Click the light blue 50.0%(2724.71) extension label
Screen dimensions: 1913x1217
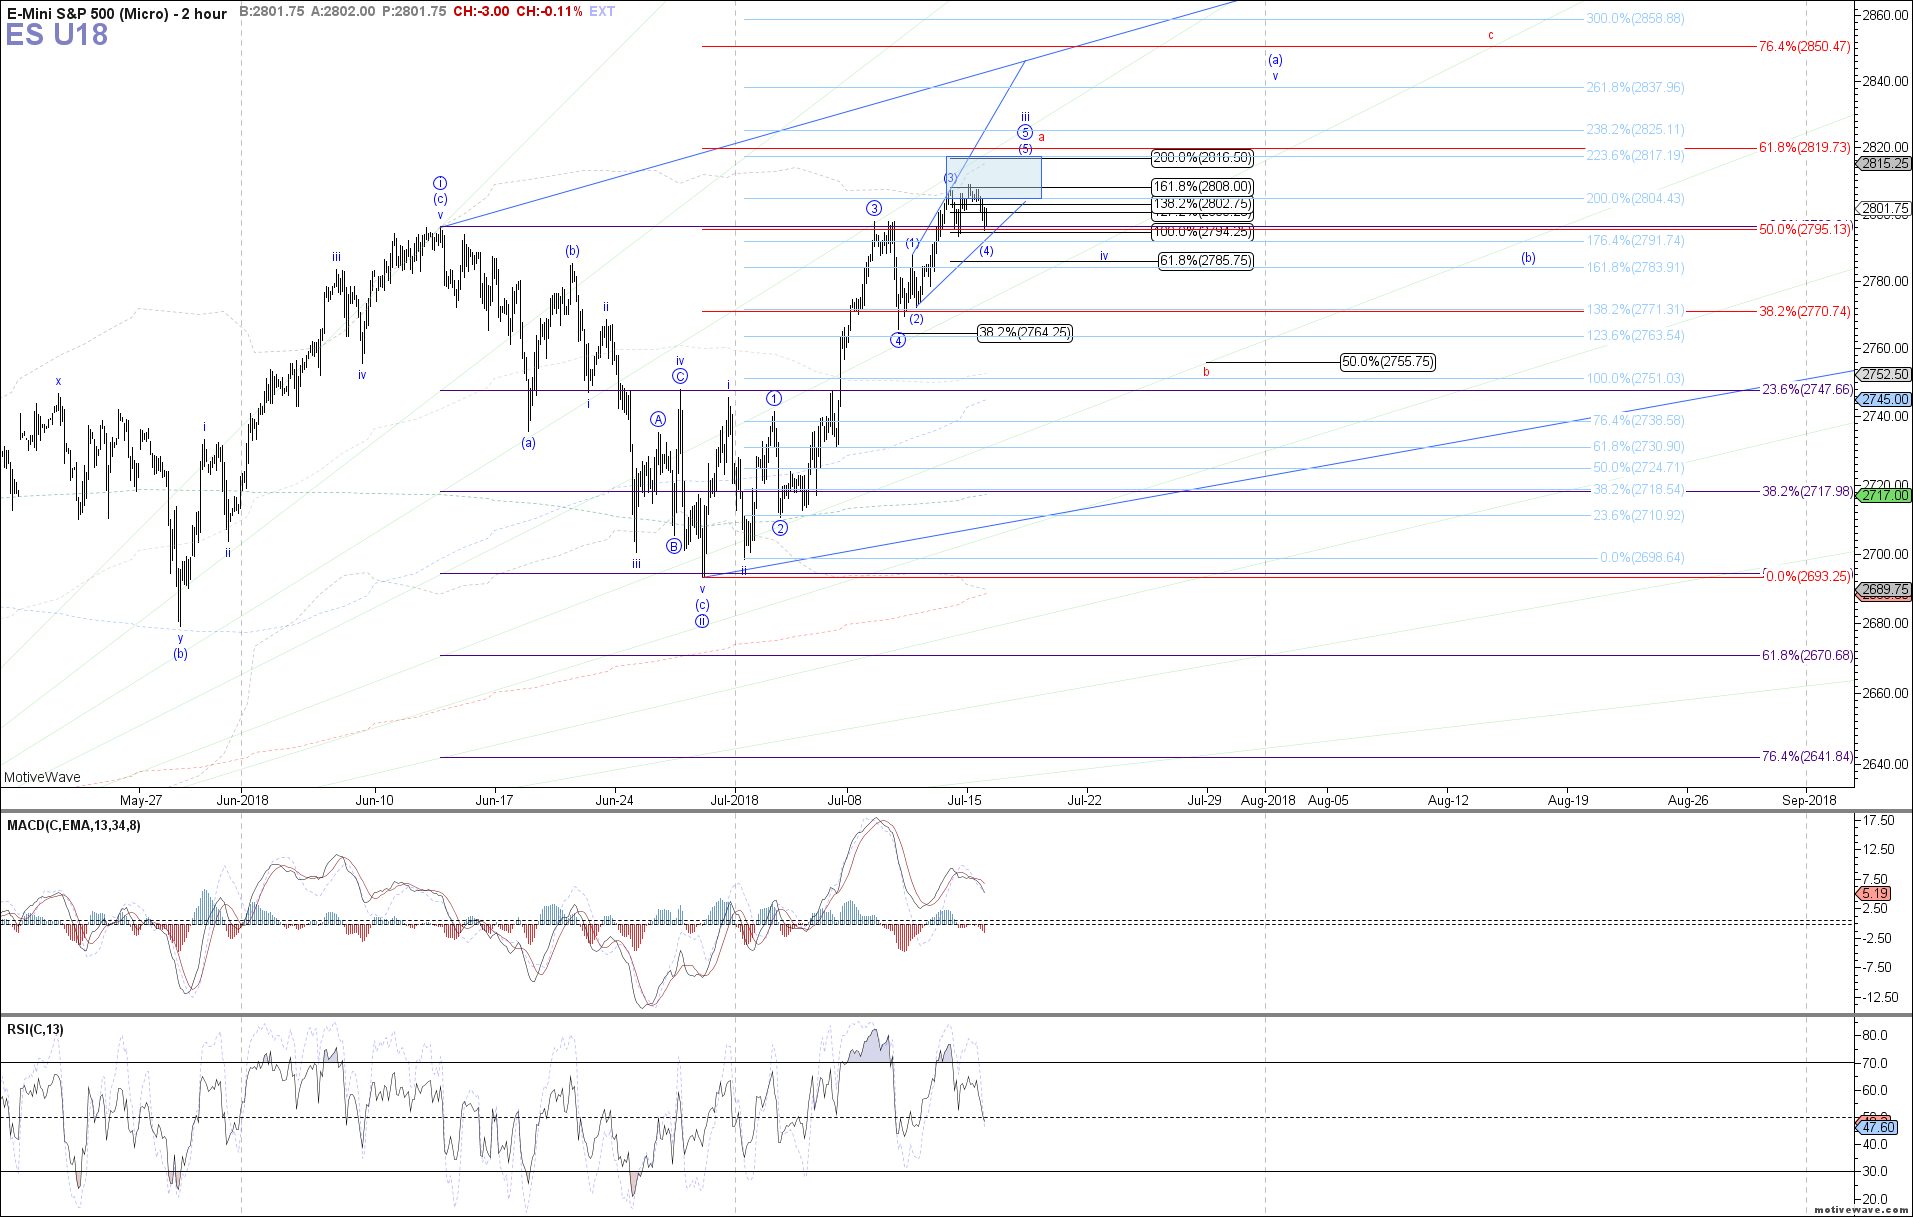1638,468
